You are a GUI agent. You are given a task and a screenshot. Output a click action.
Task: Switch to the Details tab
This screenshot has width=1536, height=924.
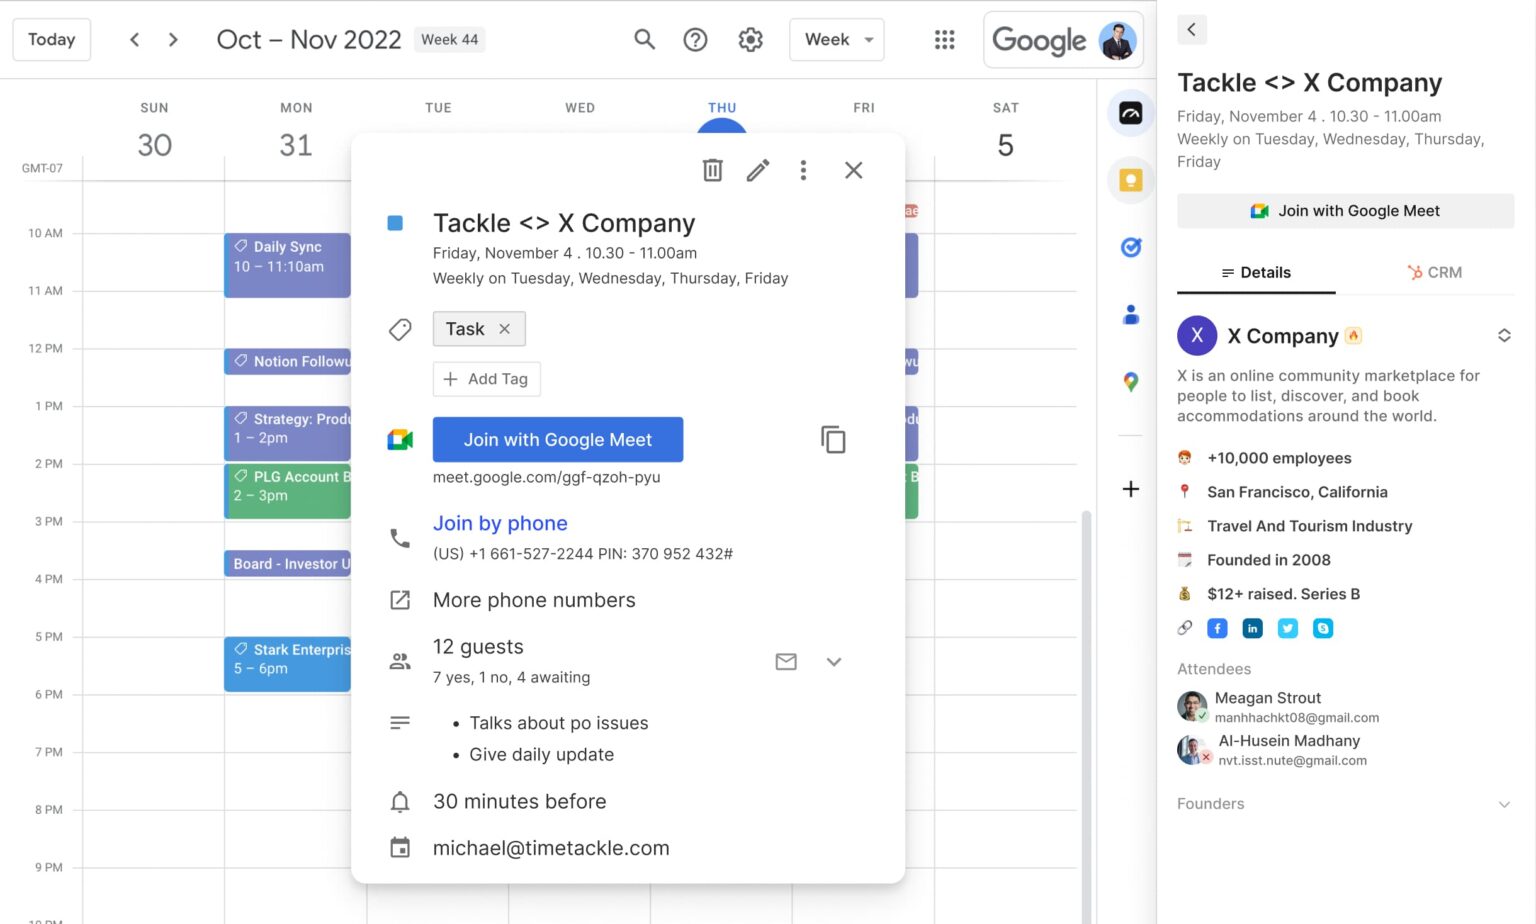tap(1256, 272)
